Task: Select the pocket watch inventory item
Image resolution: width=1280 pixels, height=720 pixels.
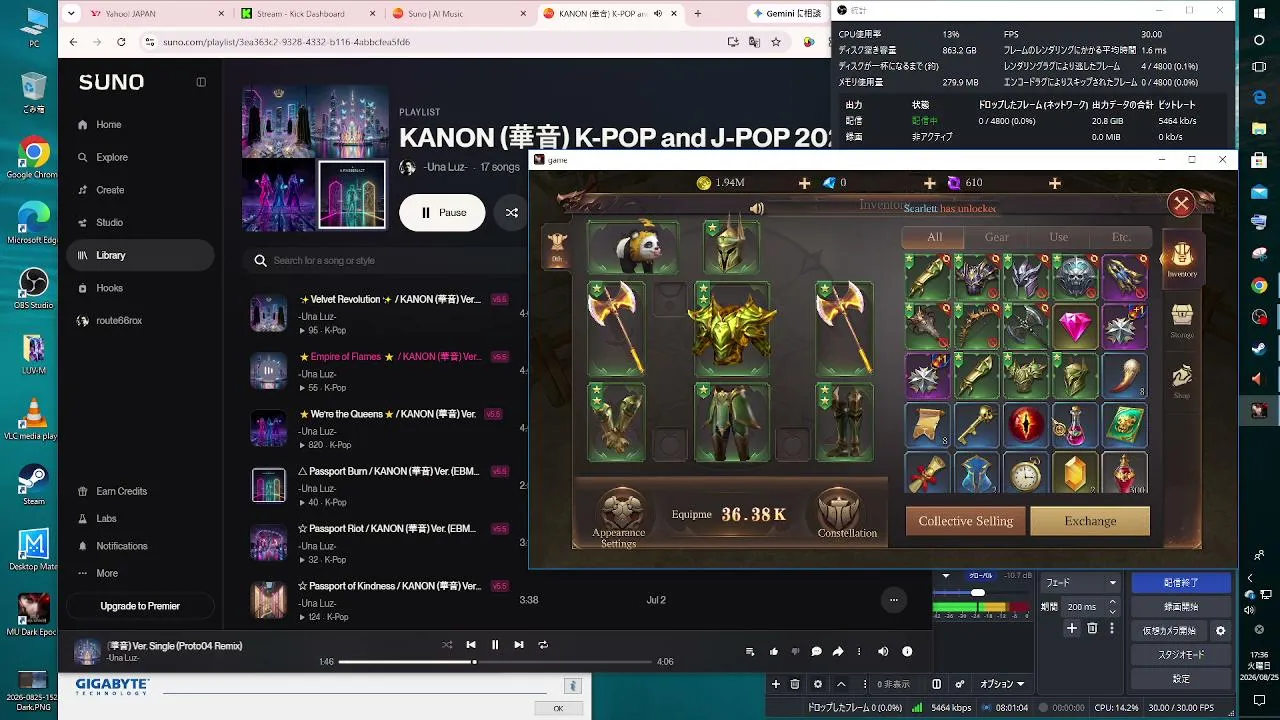Action: (1026, 474)
